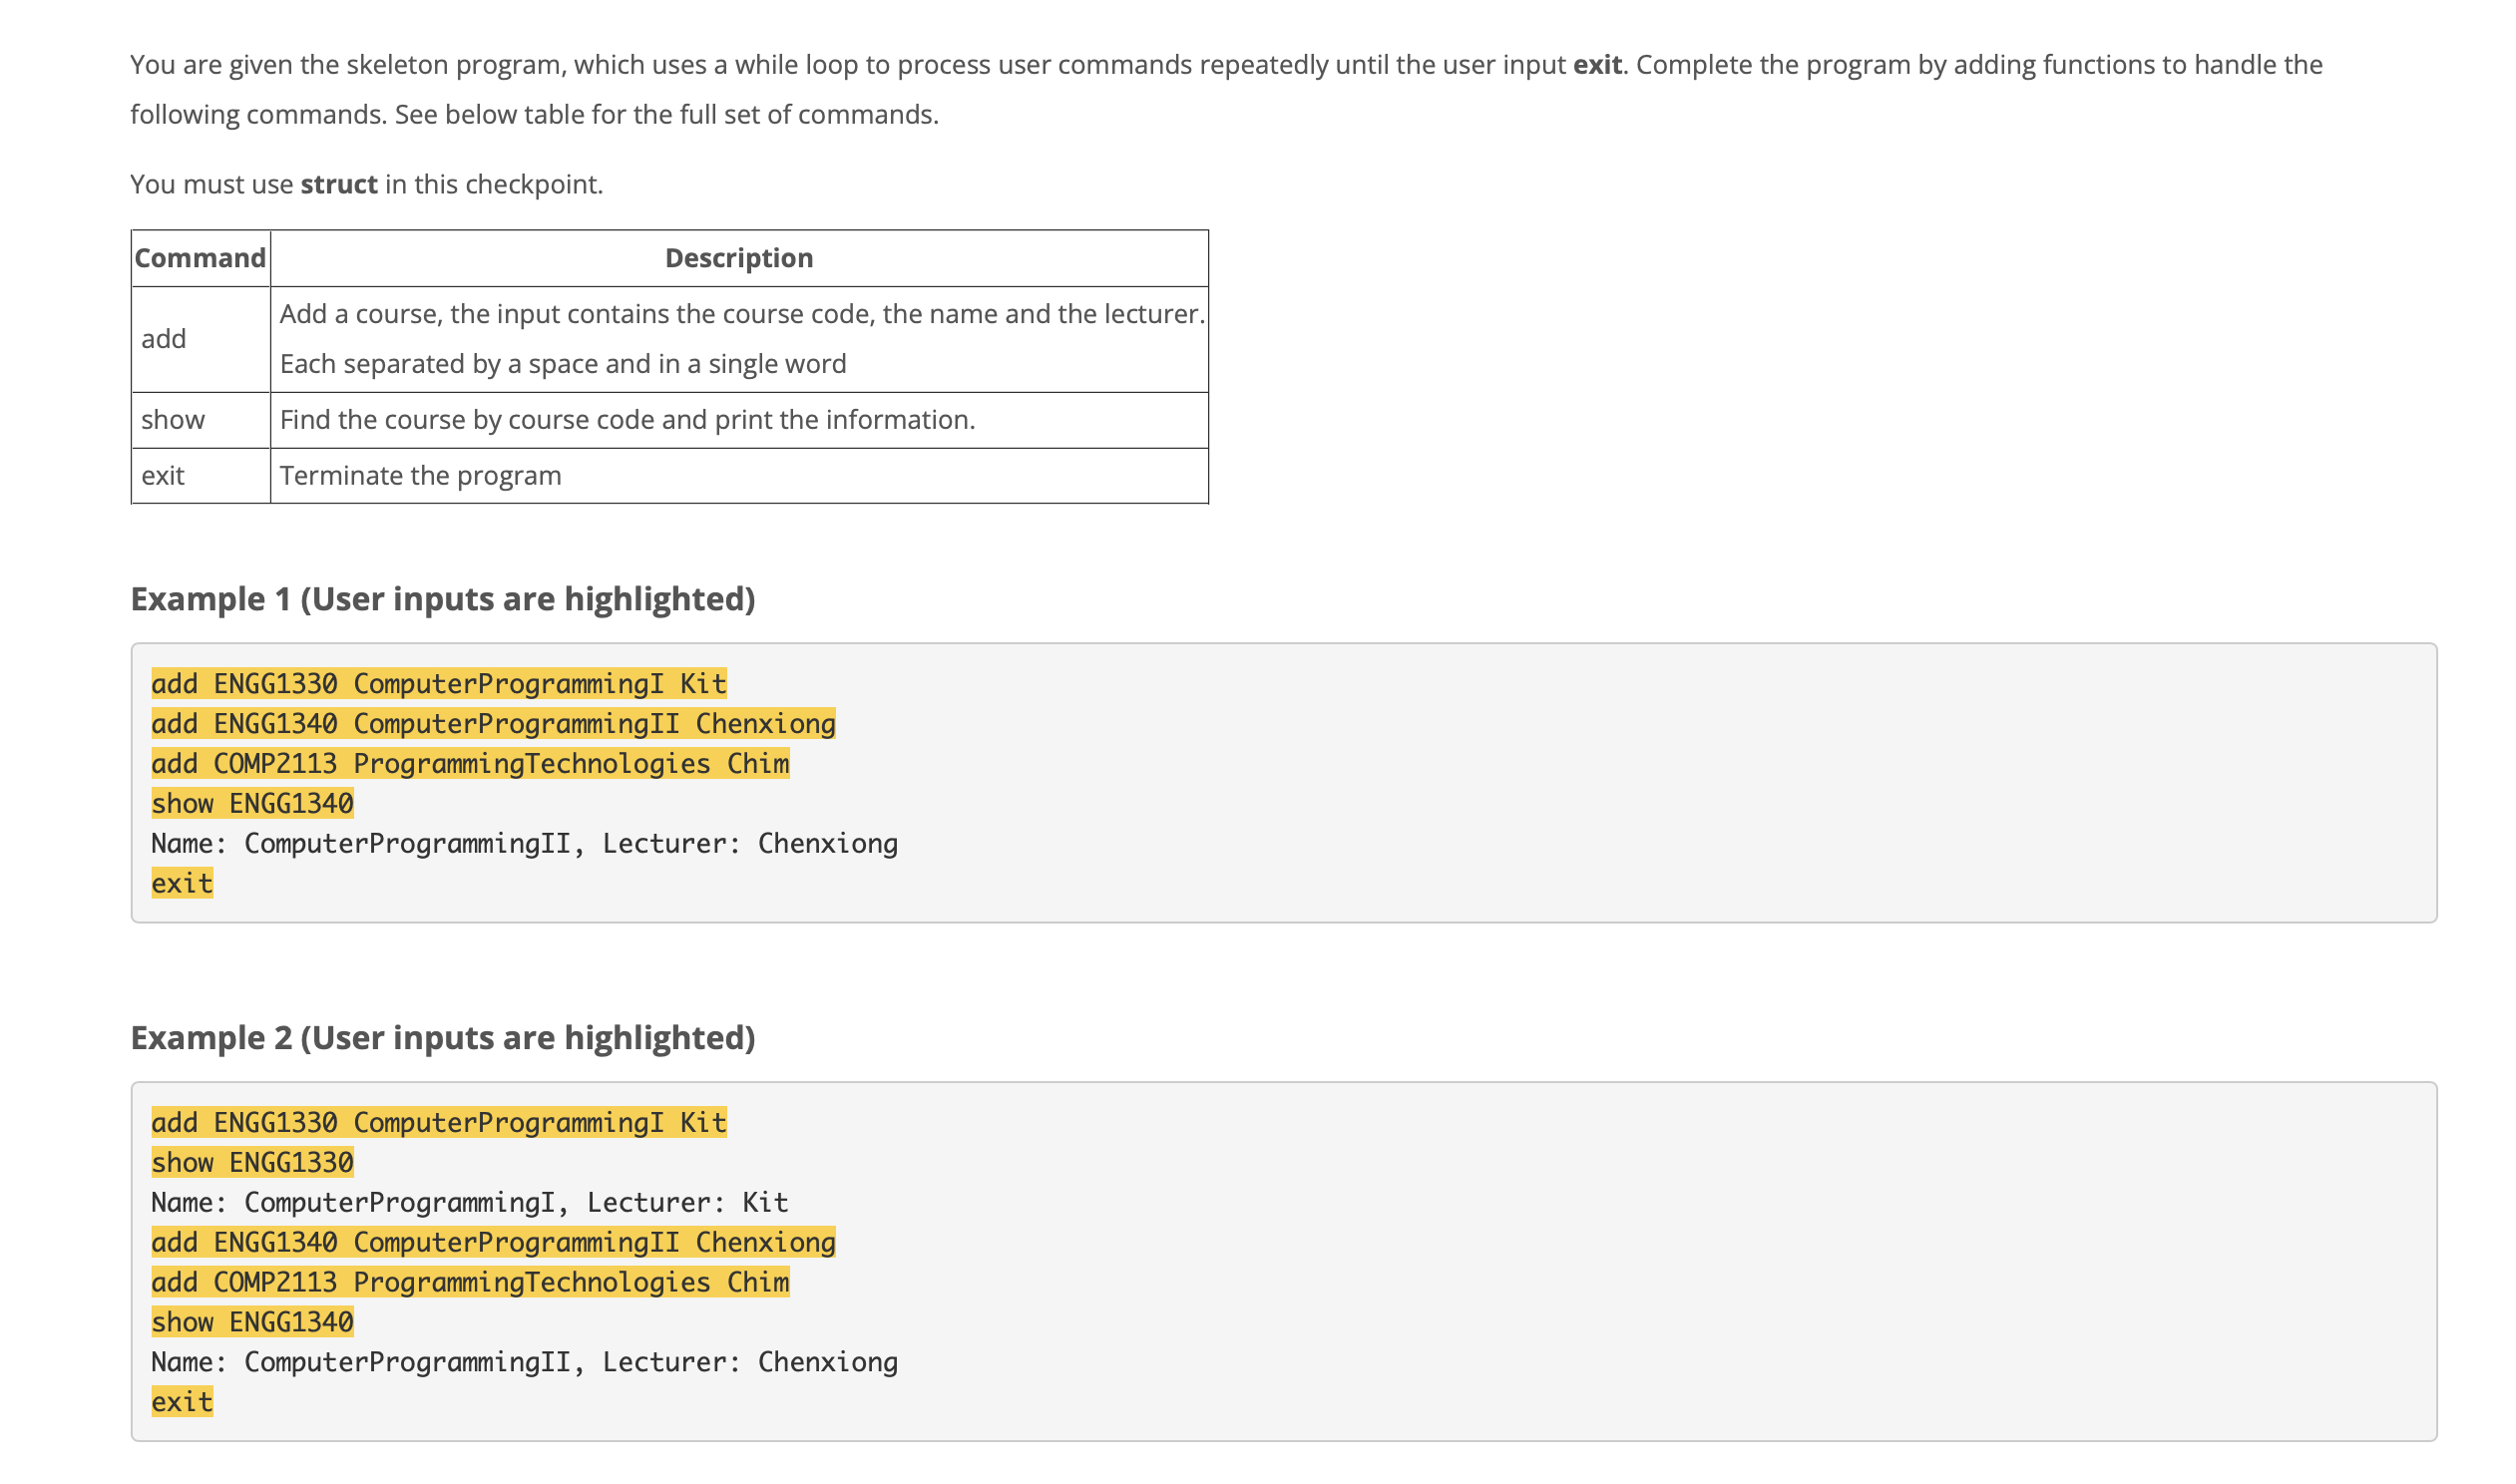Select the Example 2 heading
The width and height of the screenshot is (2516, 1484).
443,1037
